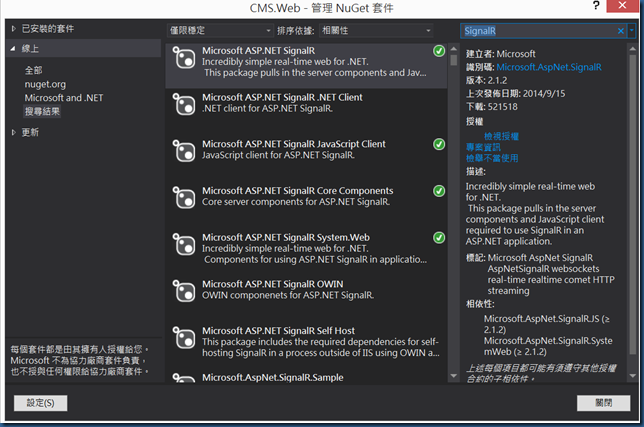Open the 專案資訊 project info link
Screen dimensions: 644x427
483,147
